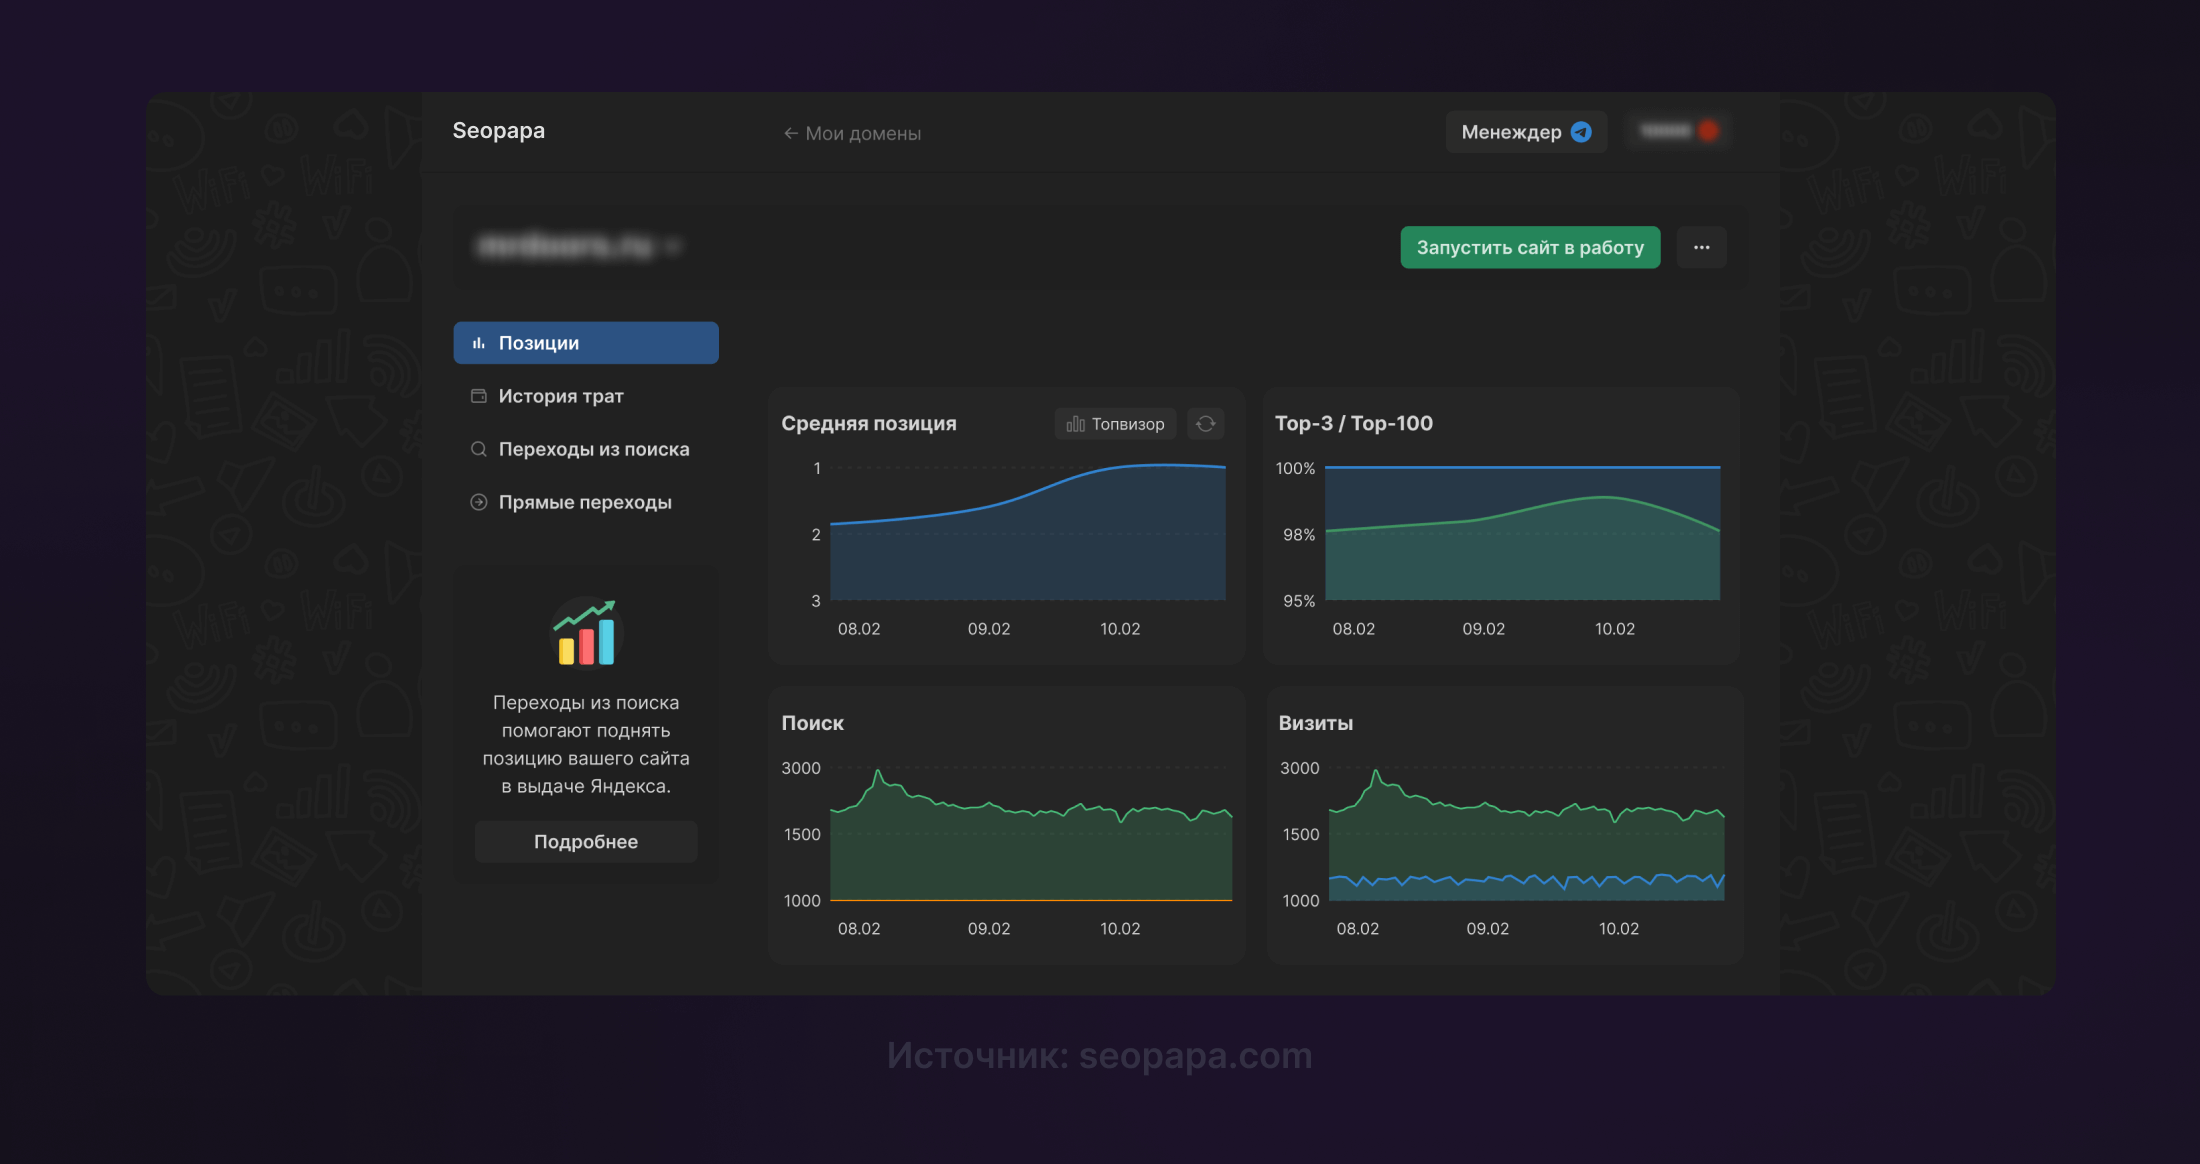Click the Seopapa logo
The height and width of the screenshot is (1164, 2200).
498,131
